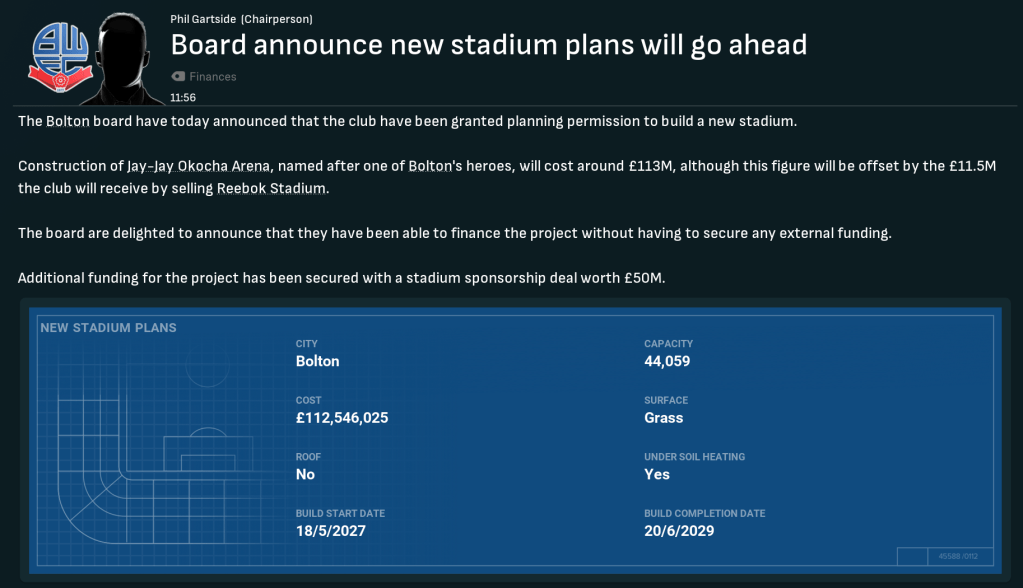The width and height of the screenshot is (1023, 588).
Task: Select the build completion date 20/6/2029
Action: [679, 531]
